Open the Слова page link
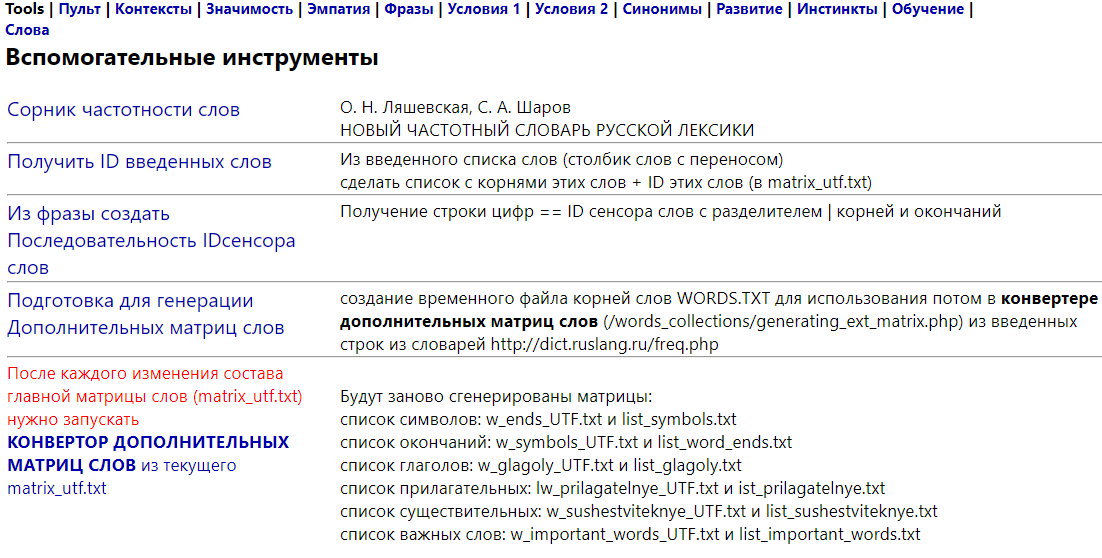The width and height of the screenshot is (1102, 558). click(x=27, y=30)
